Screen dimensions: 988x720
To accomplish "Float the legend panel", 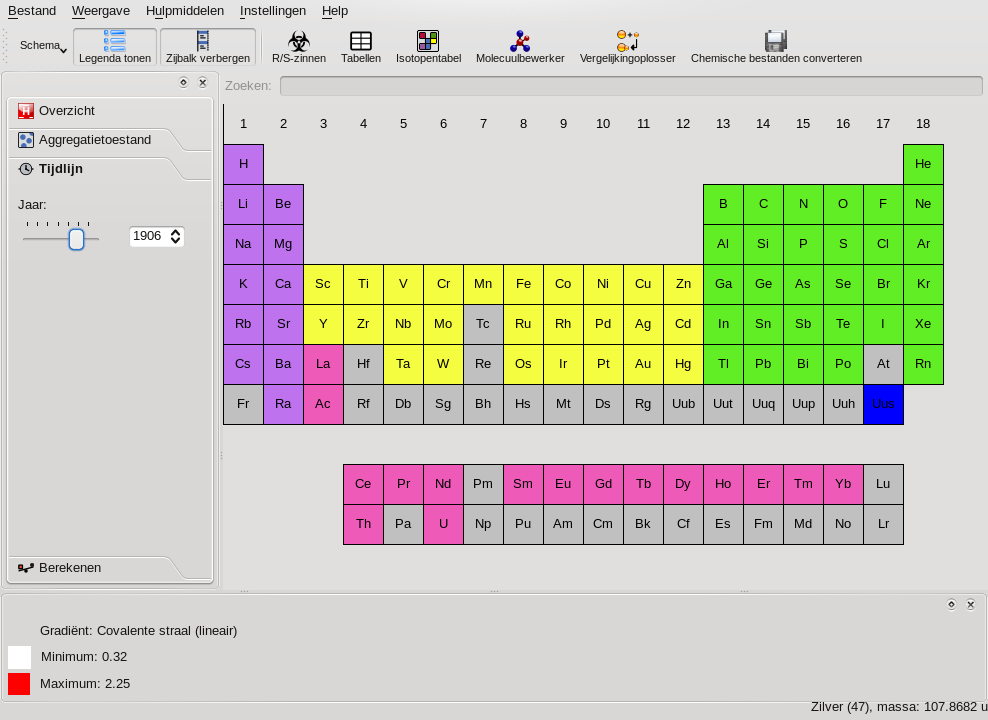I will pyautogui.click(x=951, y=604).
